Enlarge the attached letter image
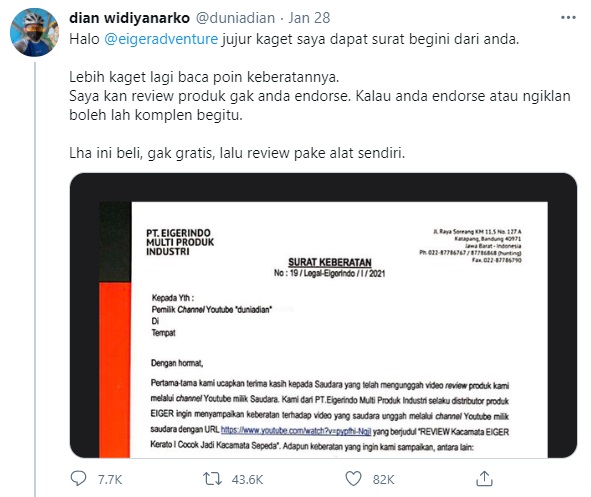The image size is (591, 497). 323,315
